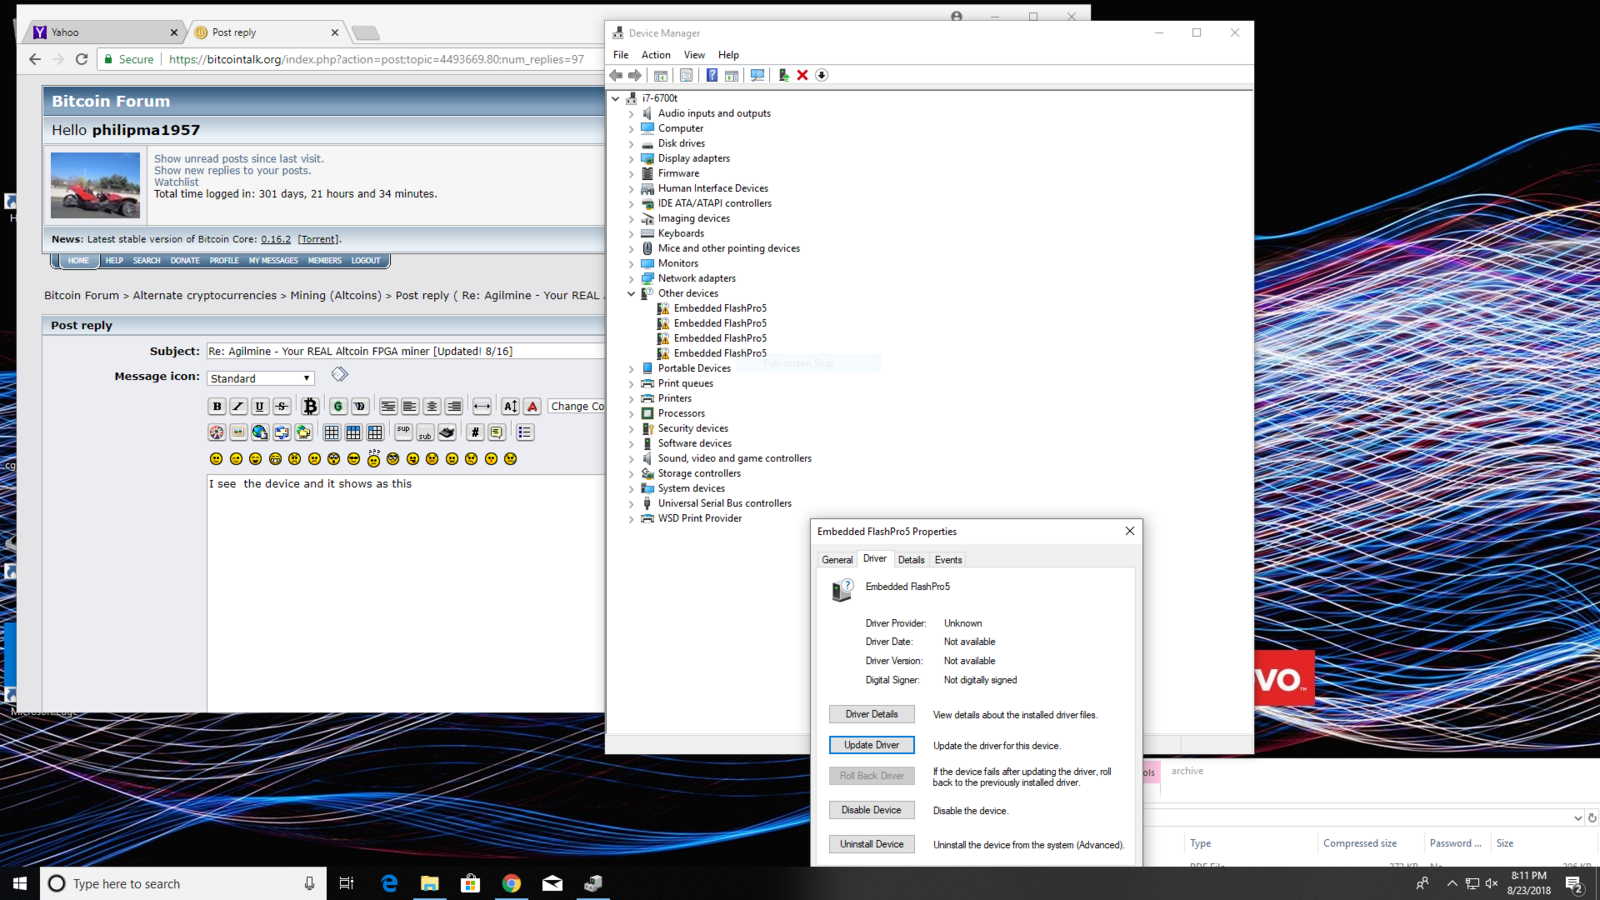1600x900 pixels.
Task: Click the Update device driver toolbar icon
Action: (x=783, y=75)
